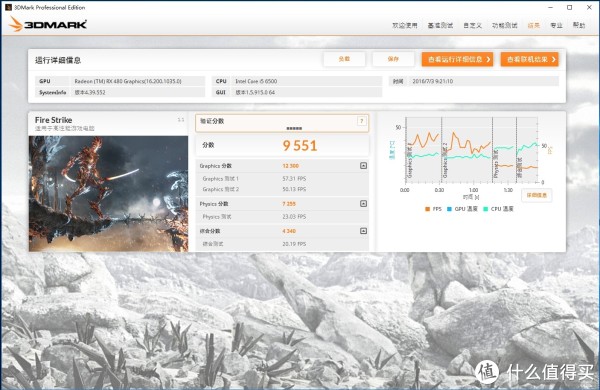
Task: Click the Physics score value 7 255
Action: point(289,204)
